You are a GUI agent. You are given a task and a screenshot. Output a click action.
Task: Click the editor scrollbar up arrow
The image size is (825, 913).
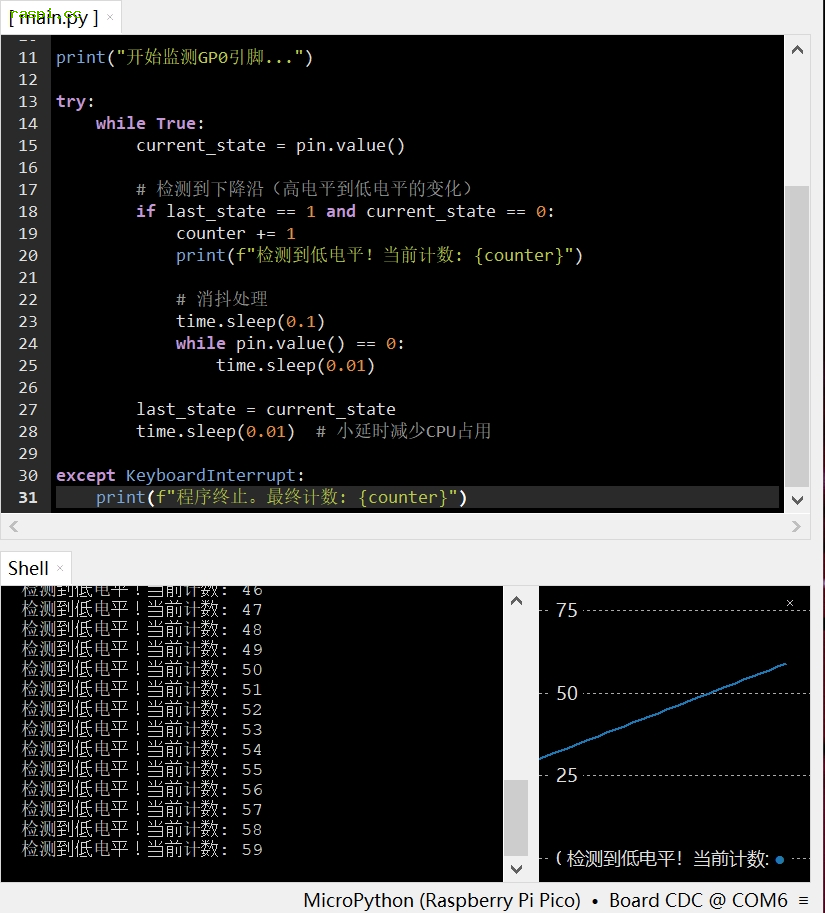[x=797, y=49]
